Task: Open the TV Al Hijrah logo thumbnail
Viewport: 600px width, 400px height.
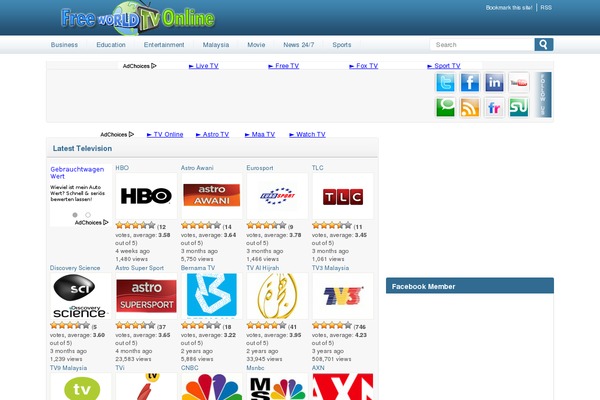Action: [x=277, y=296]
